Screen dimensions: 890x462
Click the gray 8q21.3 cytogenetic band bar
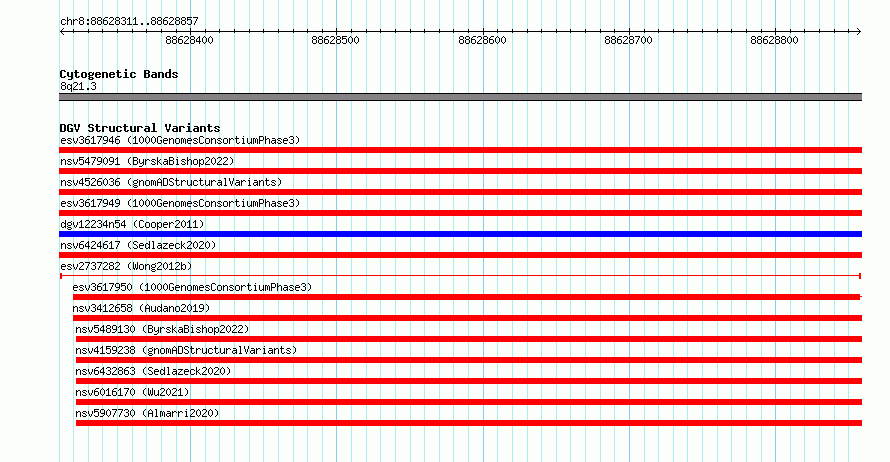click(460, 97)
